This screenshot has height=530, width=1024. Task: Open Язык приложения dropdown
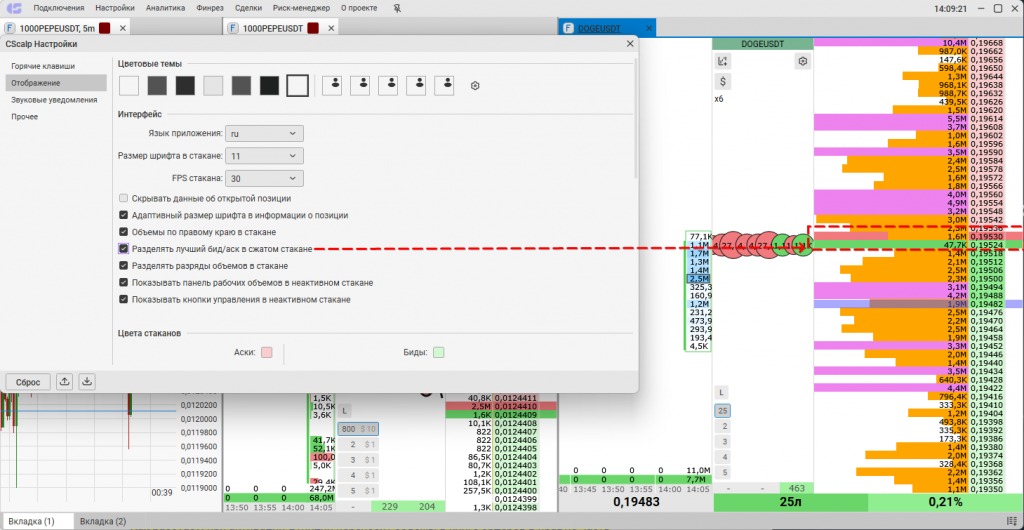(264, 134)
